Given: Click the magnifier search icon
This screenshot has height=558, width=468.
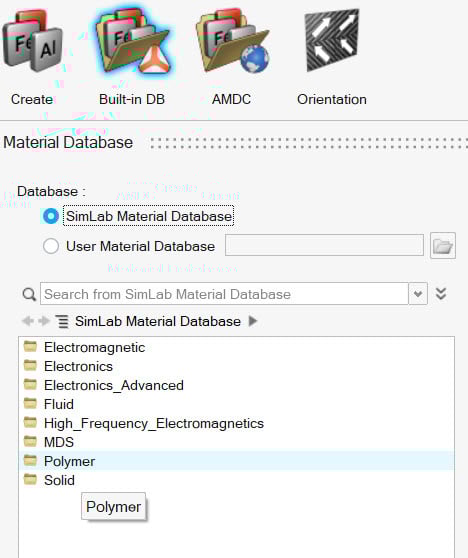Looking at the screenshot, I should [x=29, y=294].
